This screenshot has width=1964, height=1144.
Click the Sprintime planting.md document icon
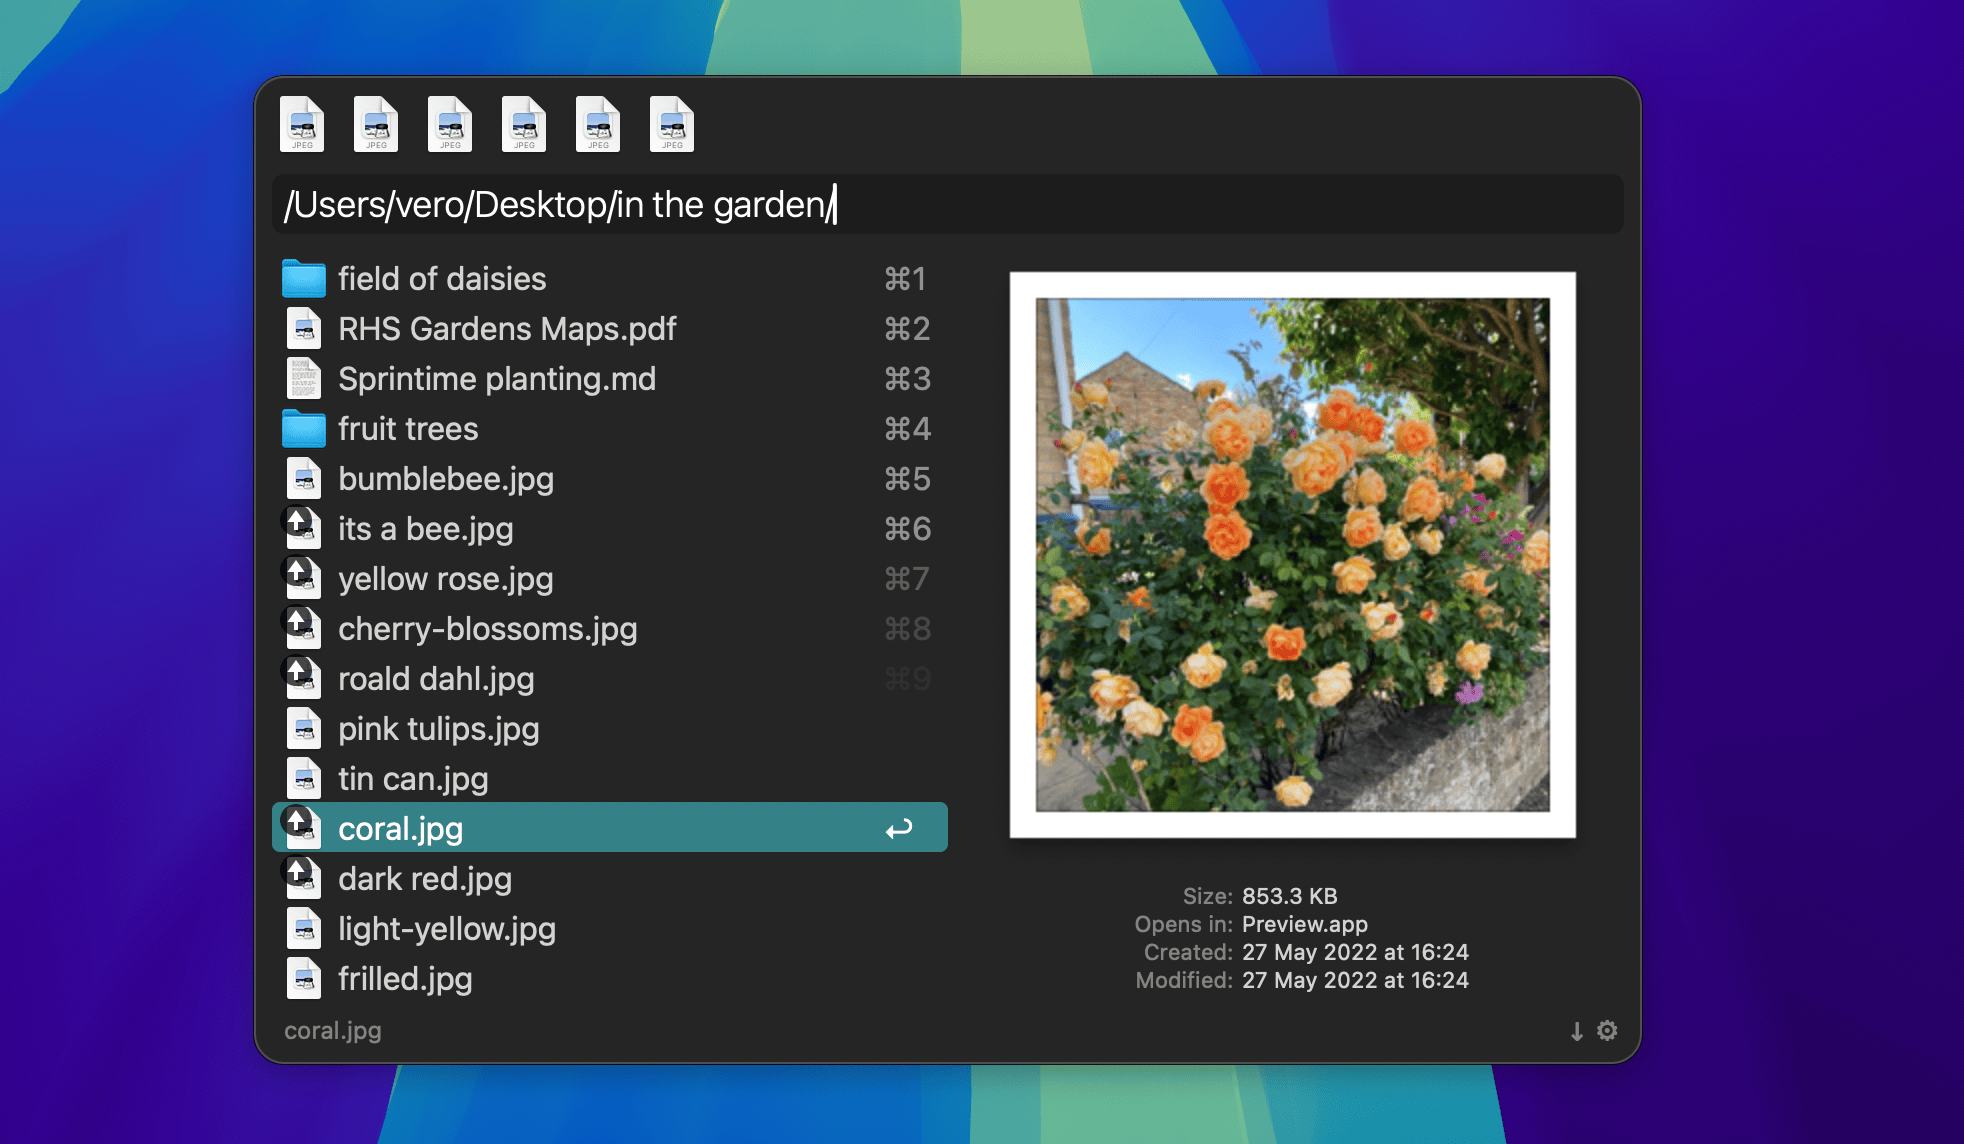303,379
